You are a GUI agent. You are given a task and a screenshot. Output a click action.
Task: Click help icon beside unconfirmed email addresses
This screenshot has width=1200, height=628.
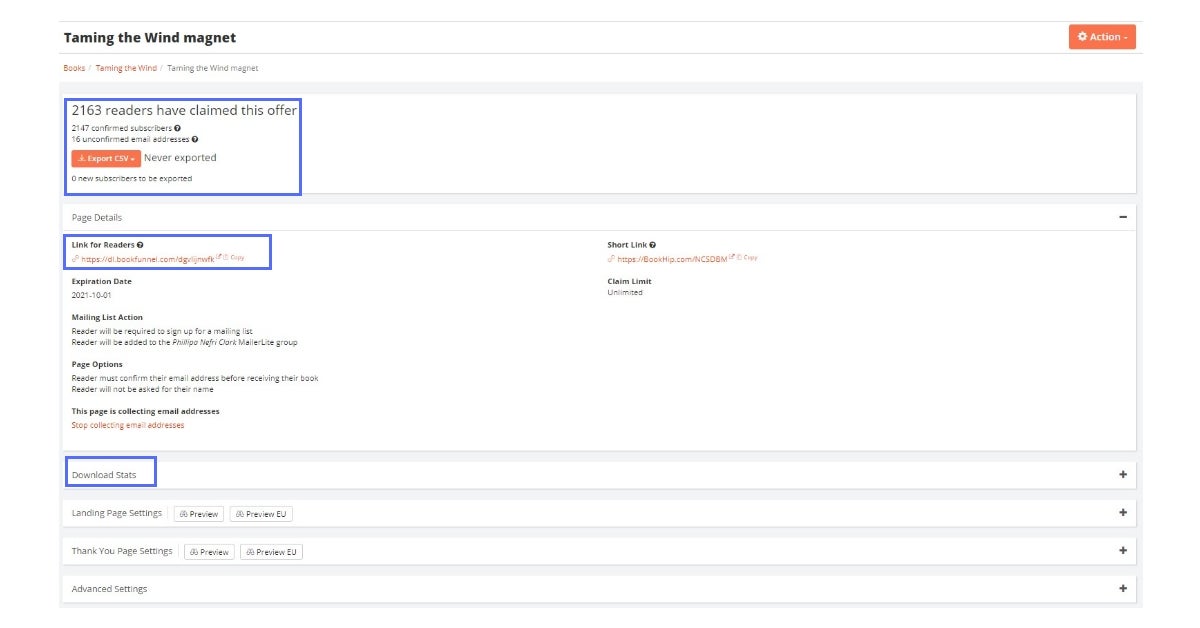(195, 139)
